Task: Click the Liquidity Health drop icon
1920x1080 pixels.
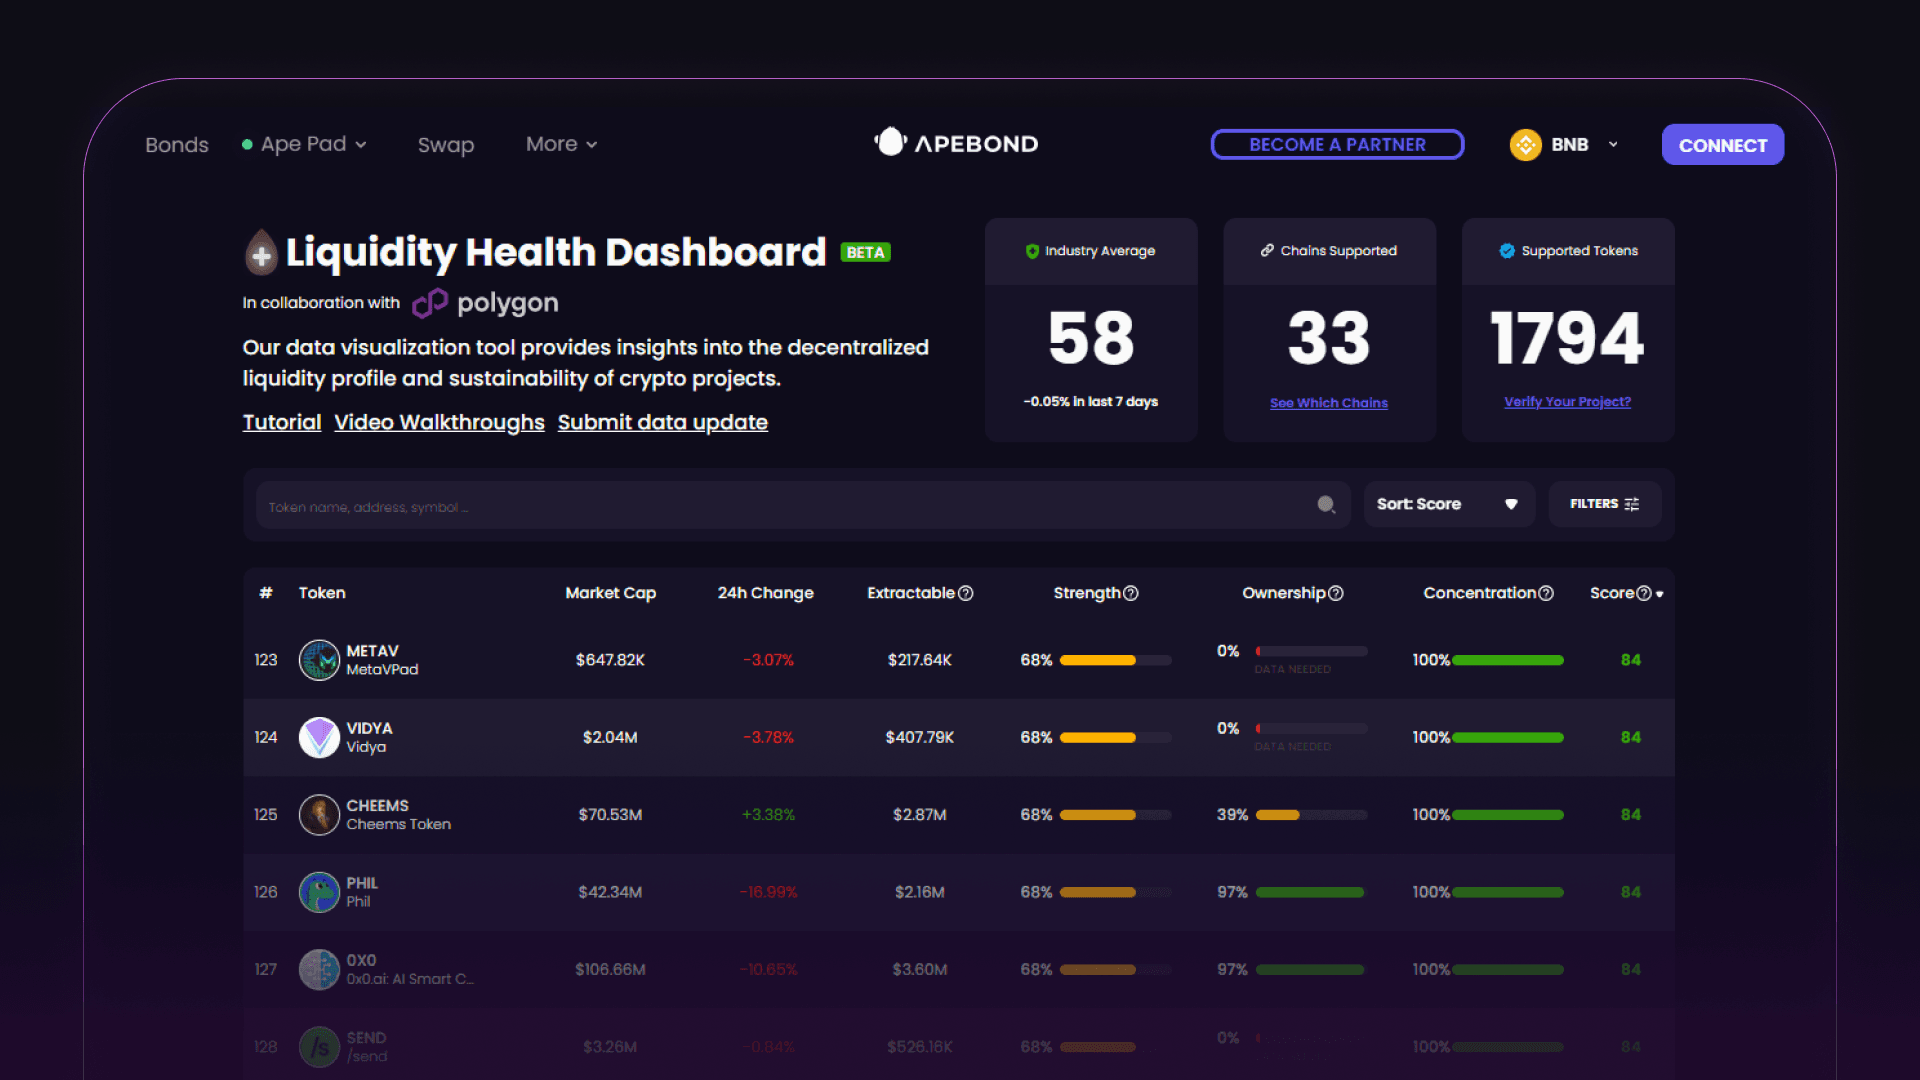Action: click(261, 252)
